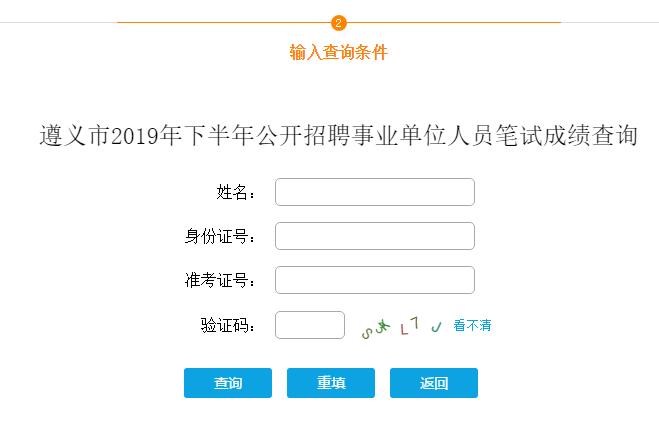
Task: Focus the 姓名 name input field
Action: coord(374,192)
